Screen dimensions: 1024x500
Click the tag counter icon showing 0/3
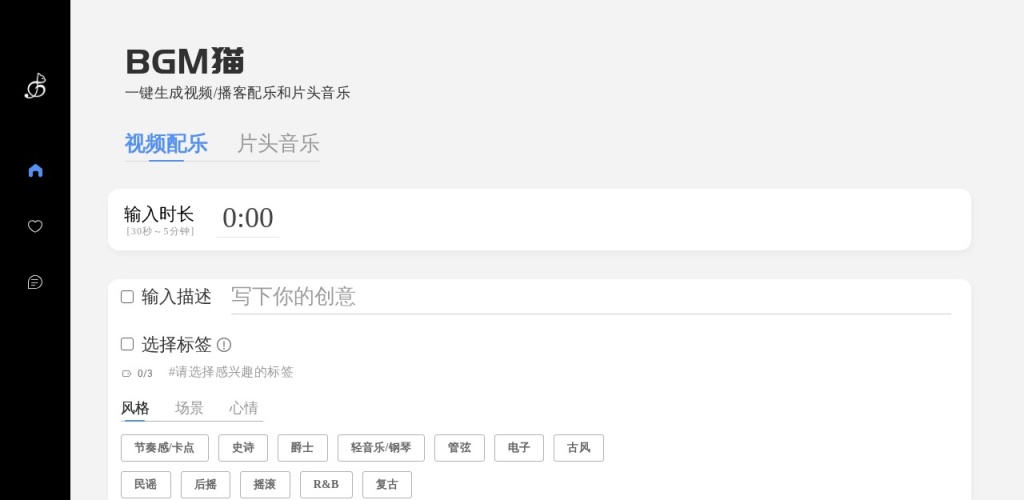click(127, 373)
